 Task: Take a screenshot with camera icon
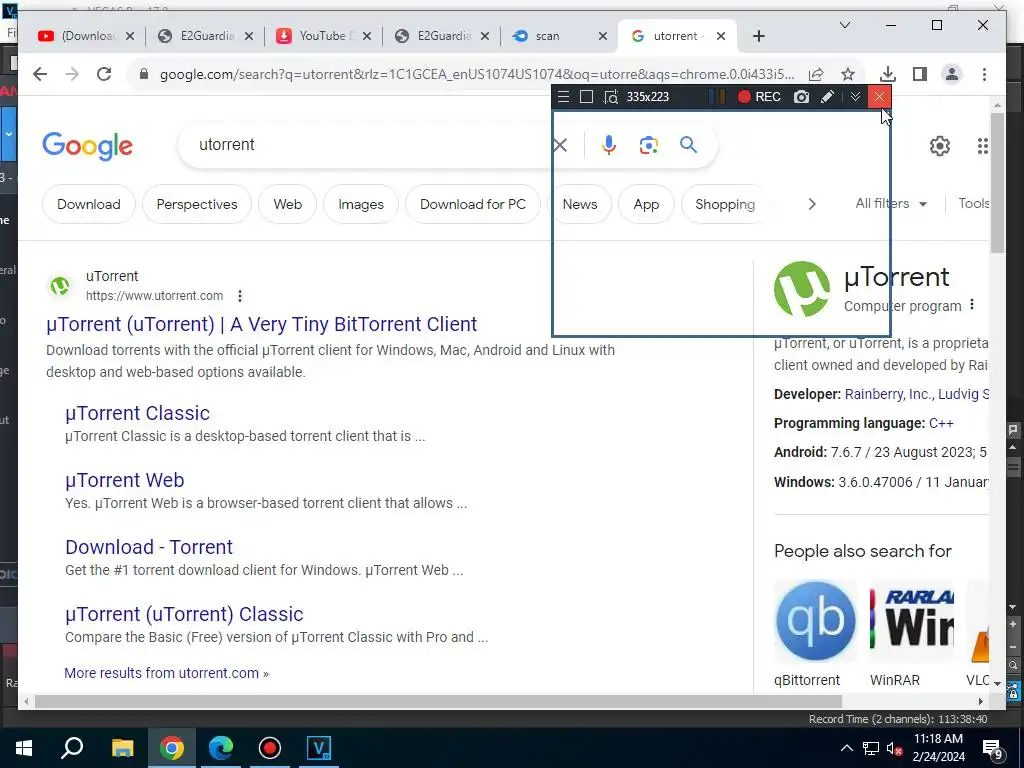[x=801, y=97]
